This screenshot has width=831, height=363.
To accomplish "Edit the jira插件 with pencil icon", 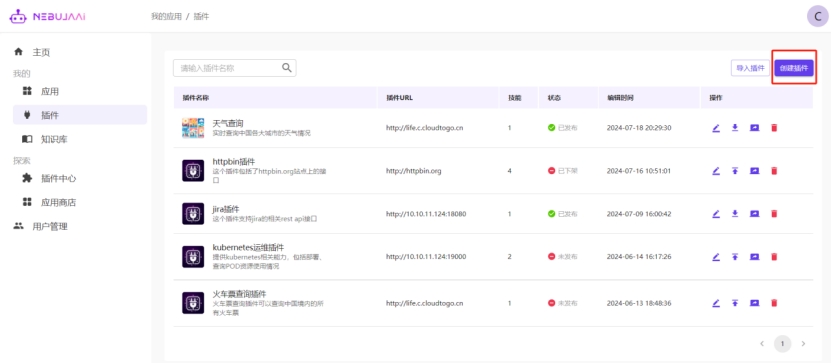I will tap(716, 214).
